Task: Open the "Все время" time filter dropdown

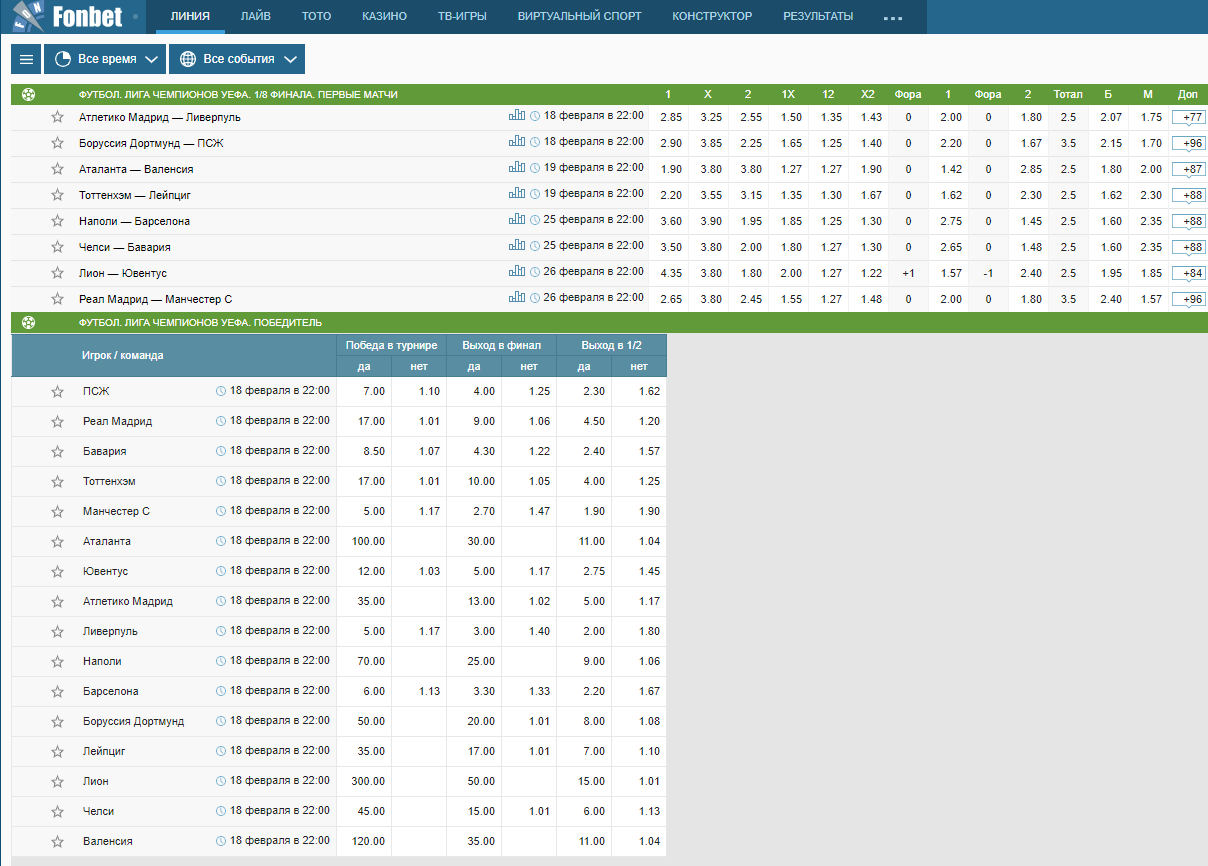Action: (105, 59)
